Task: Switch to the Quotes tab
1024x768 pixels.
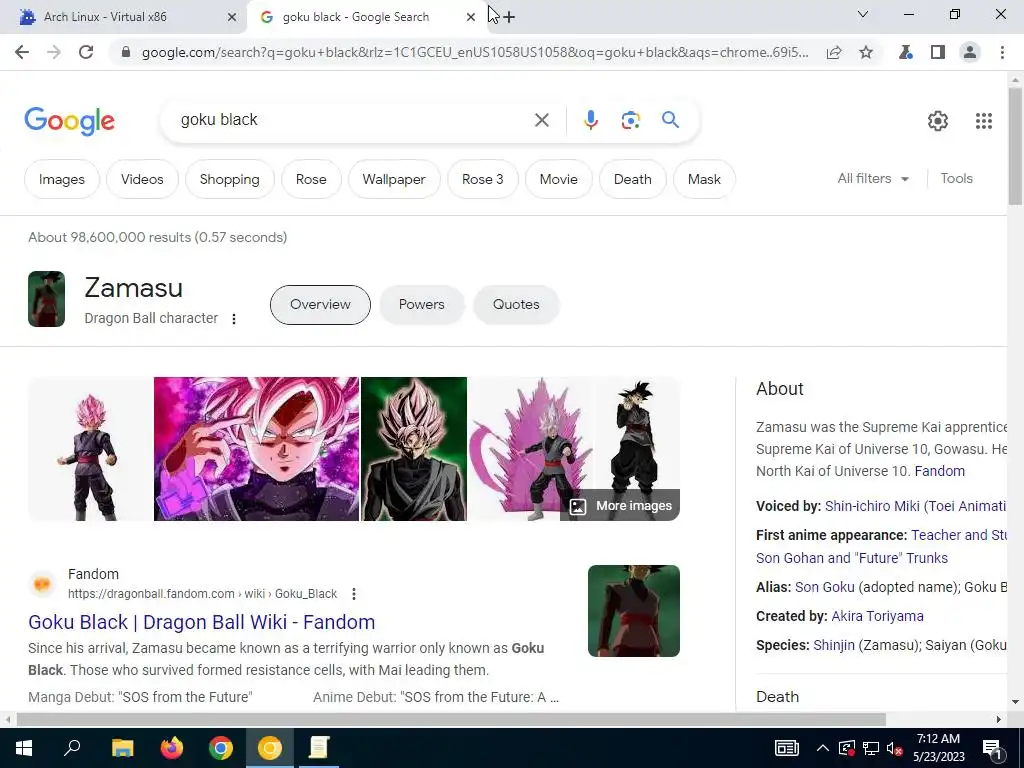Action: [x=516, y=304]
